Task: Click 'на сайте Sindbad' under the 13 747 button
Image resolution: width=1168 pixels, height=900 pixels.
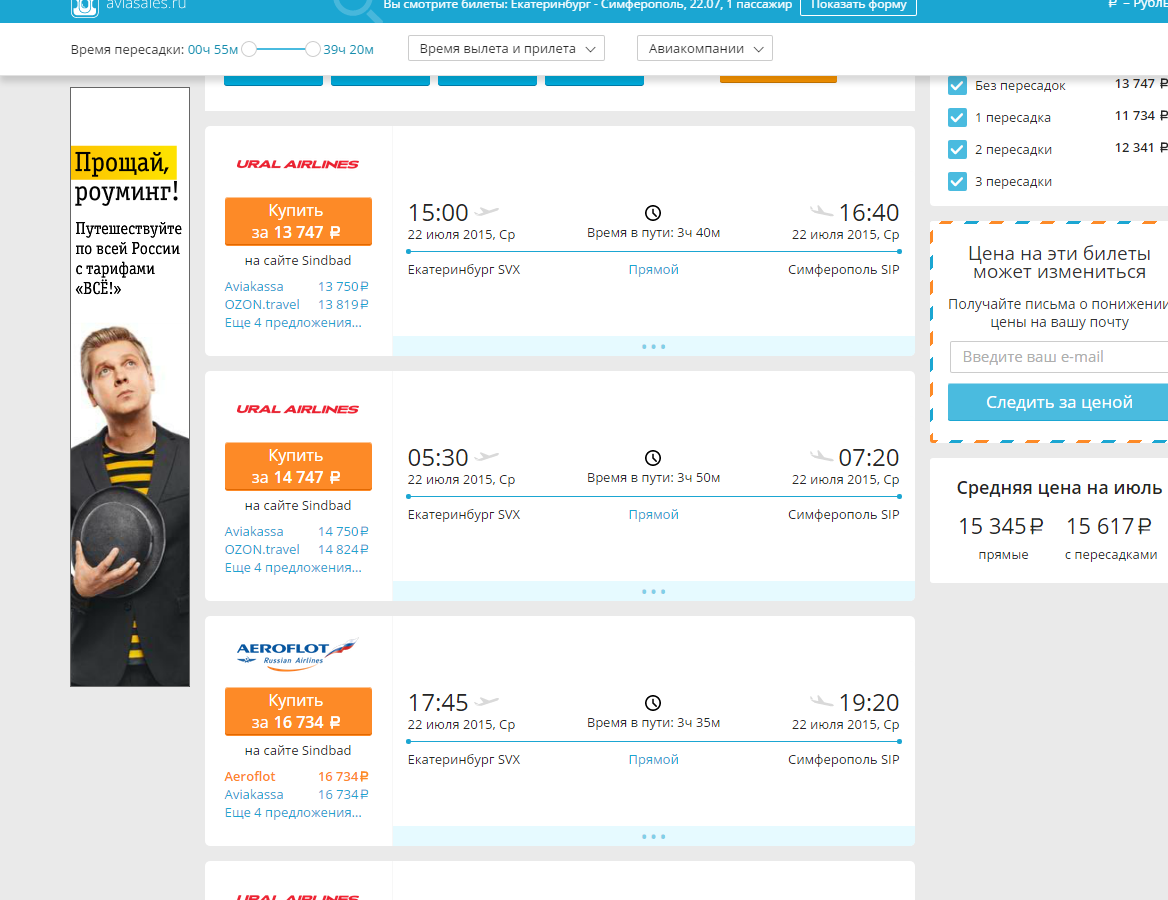Action: 298,261
